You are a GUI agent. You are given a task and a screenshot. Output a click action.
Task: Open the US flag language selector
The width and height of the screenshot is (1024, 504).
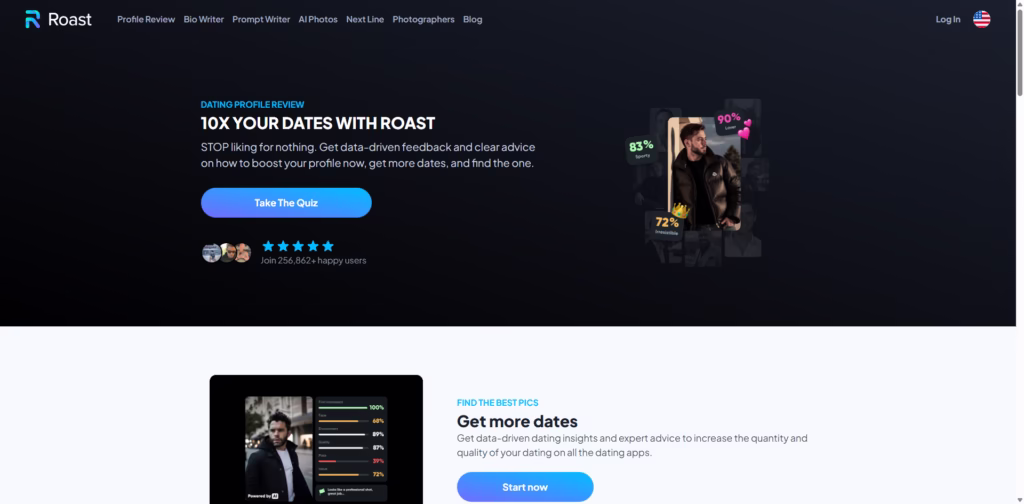(x=982, y=20)
